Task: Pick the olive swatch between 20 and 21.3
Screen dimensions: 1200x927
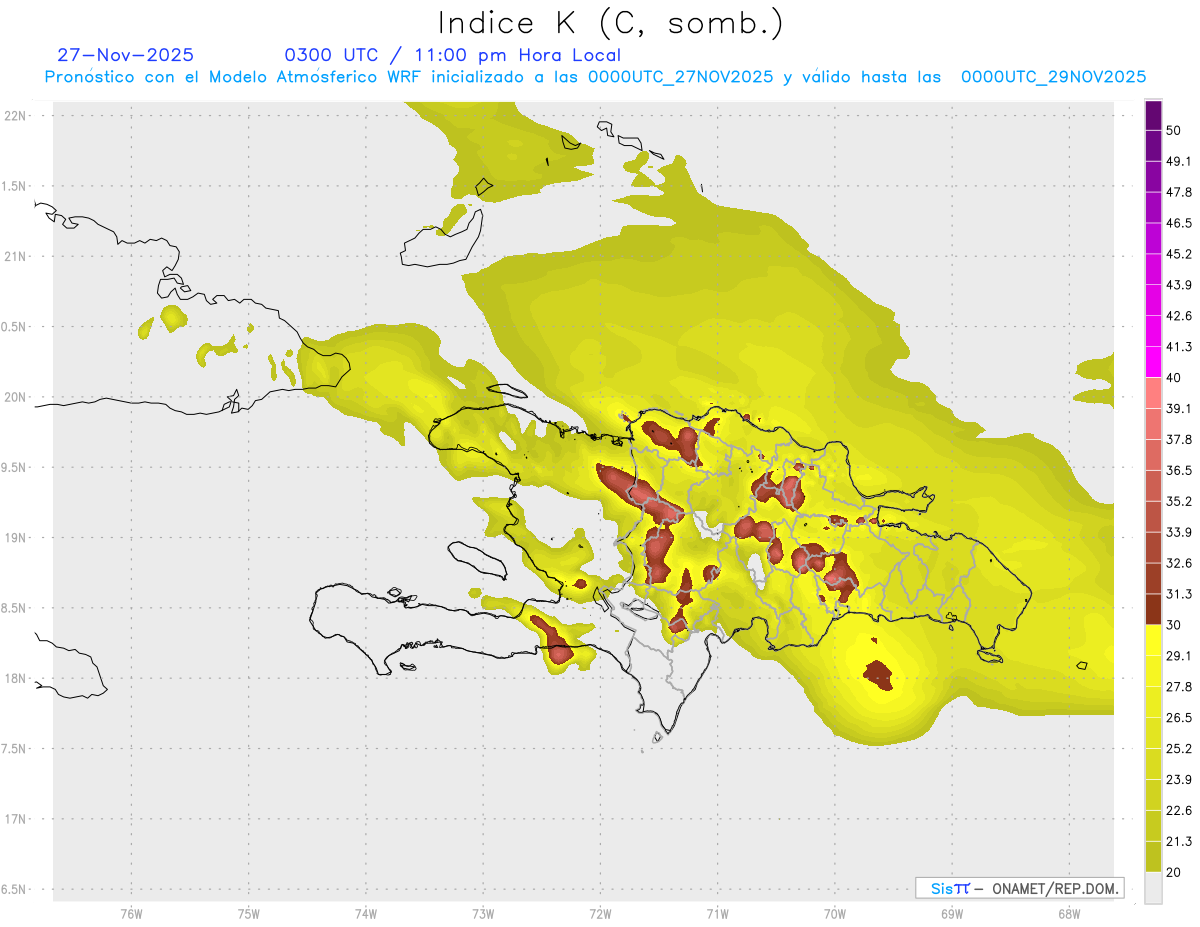Action: coord(1153,856)
